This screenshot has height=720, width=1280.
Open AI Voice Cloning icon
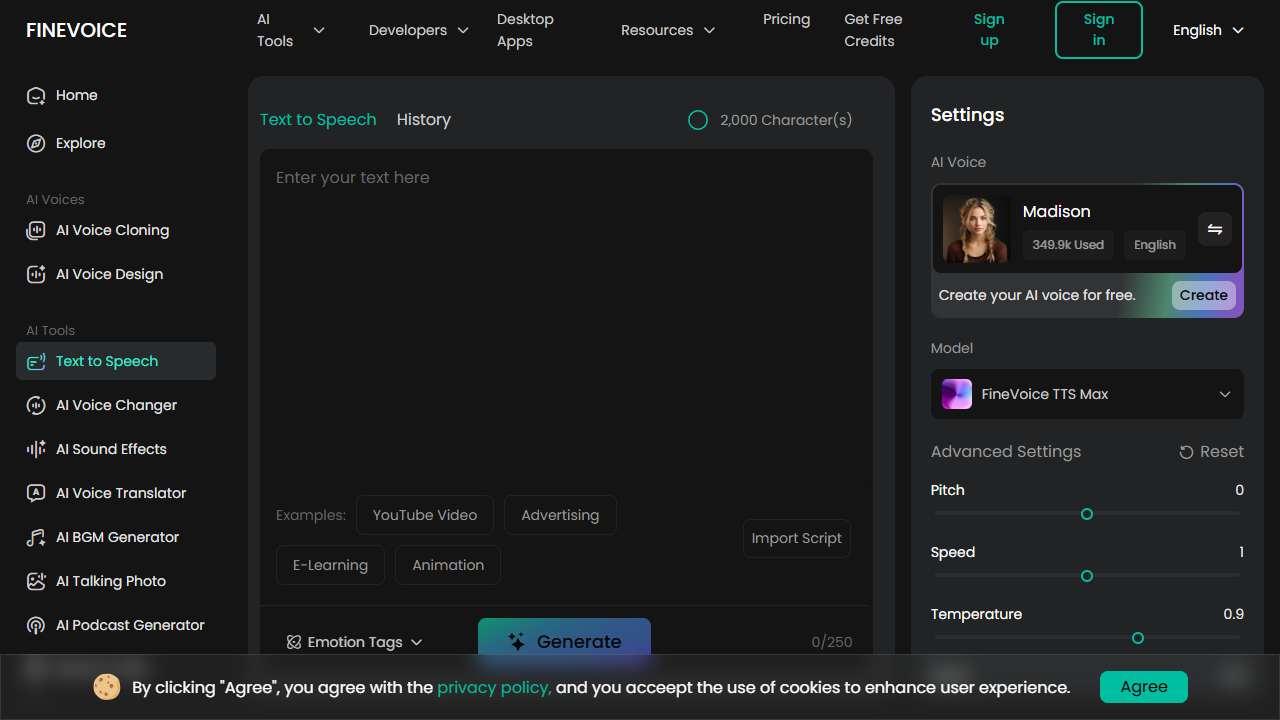pyautogui.click(x=36, y=231)
